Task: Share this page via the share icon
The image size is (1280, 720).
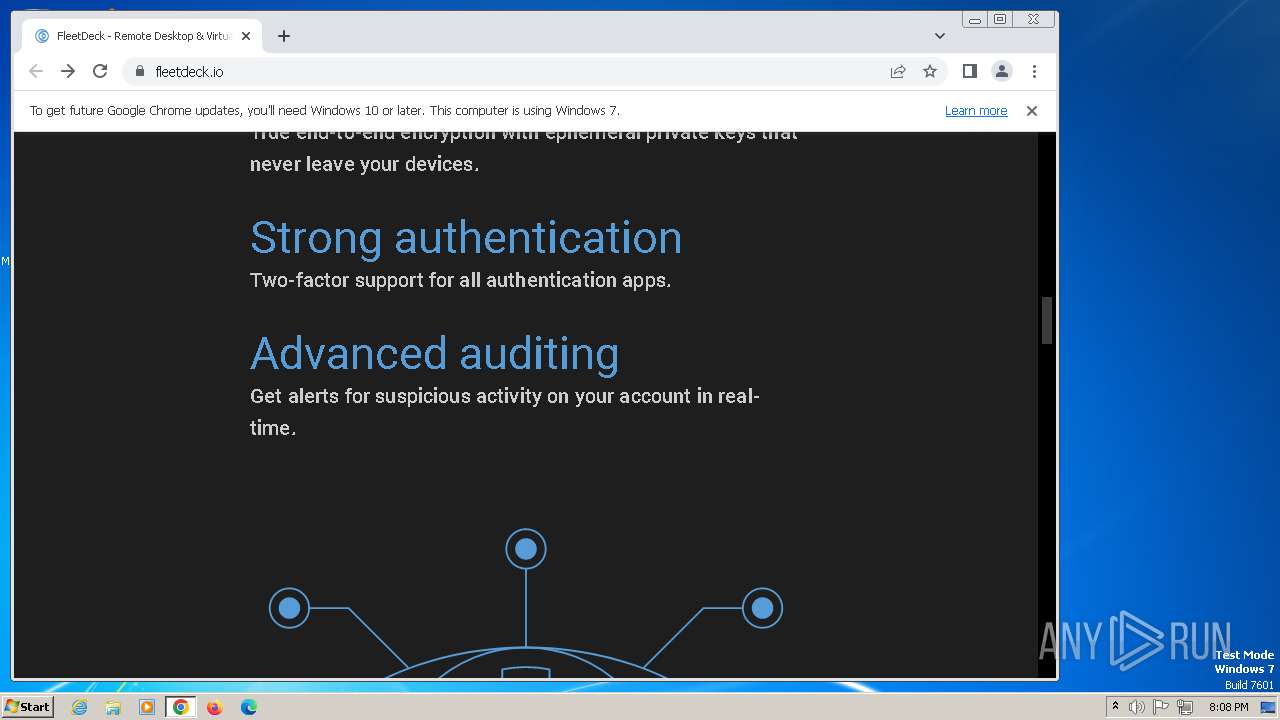Action: tap(898, 71)
